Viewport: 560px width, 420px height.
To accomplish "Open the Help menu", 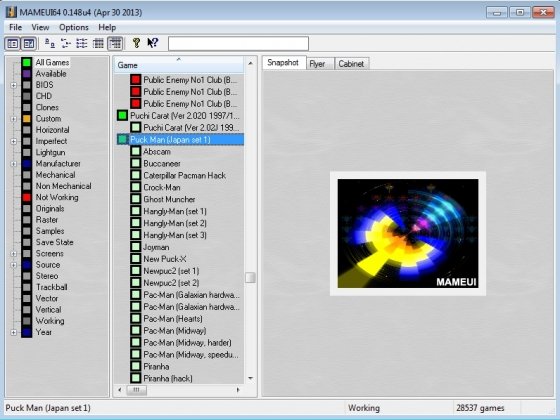I will [107, 28].
